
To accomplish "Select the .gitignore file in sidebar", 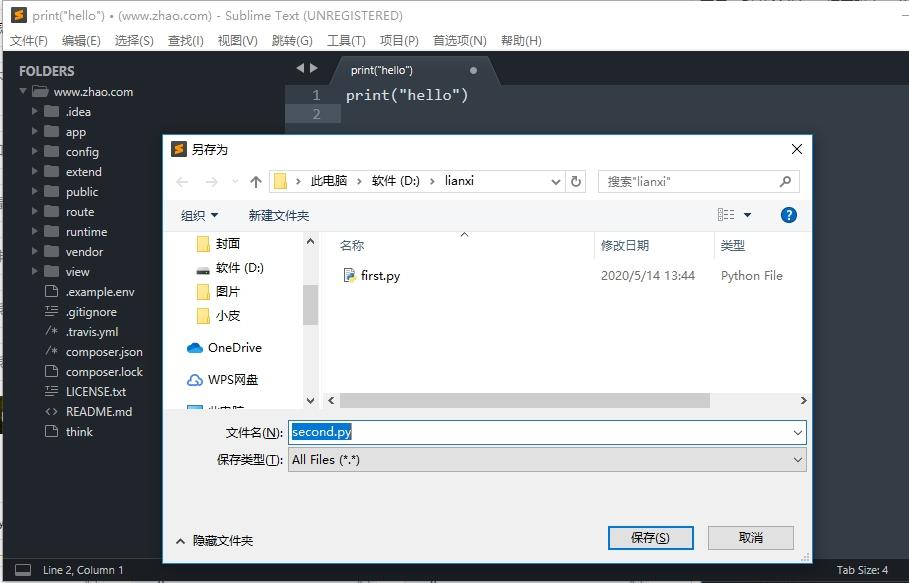I will coord(91,312).
